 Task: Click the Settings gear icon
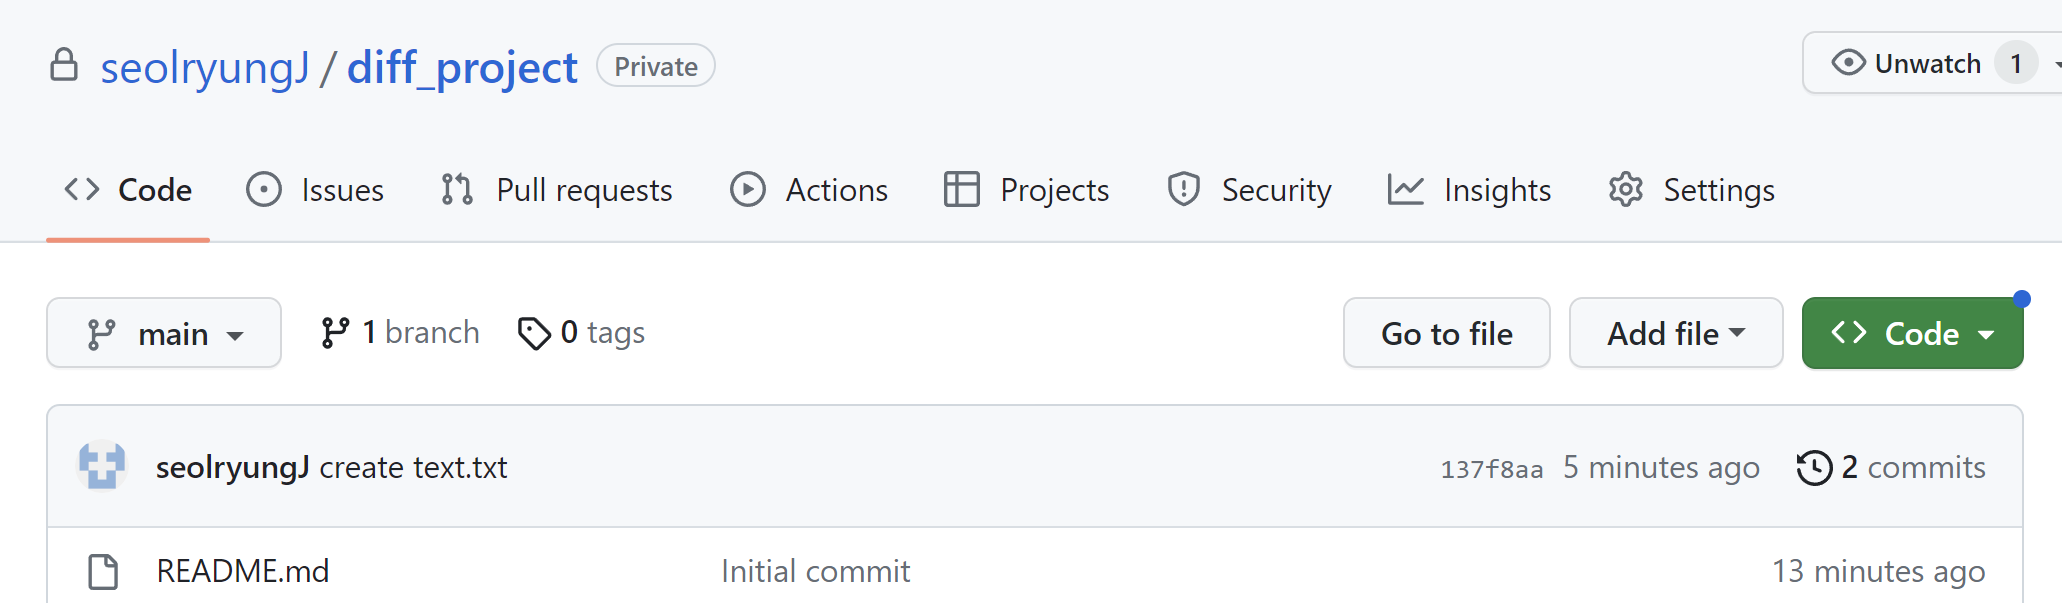1626,189
